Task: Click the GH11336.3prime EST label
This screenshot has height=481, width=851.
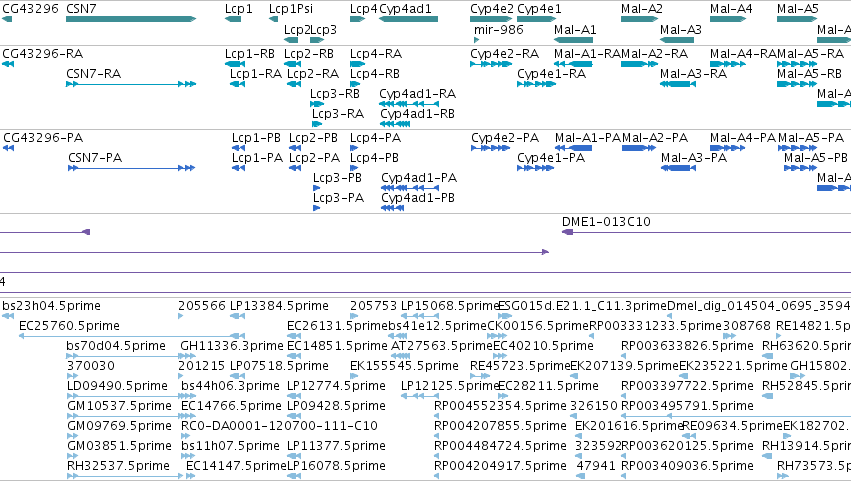Action: (x=232, y=346)
